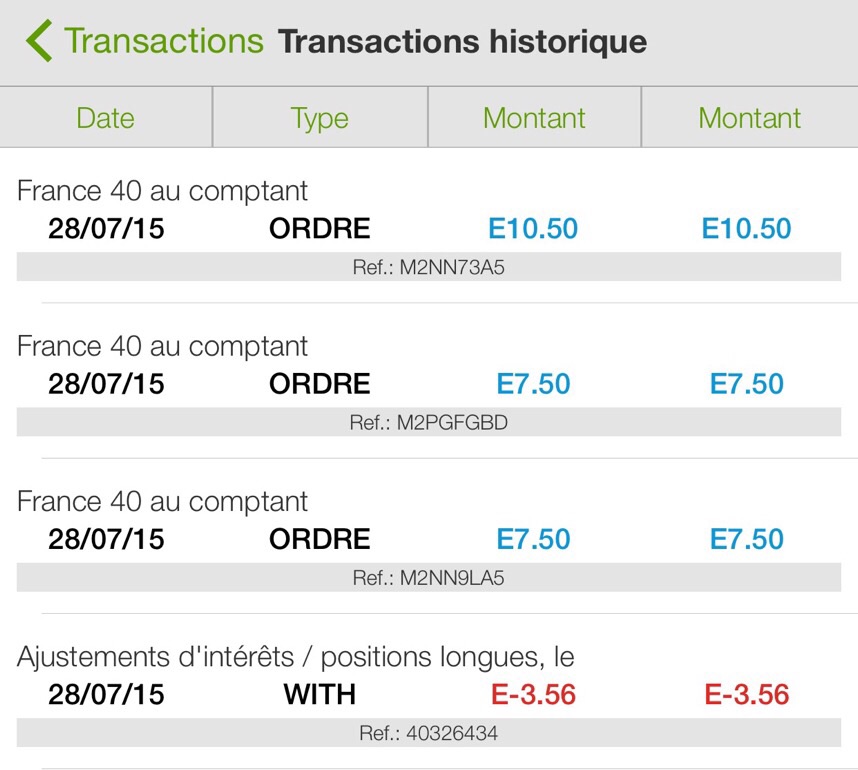Click the France 40 title above M2NN9LA5
Screen dimensions: 858x770
coord(163,502)
